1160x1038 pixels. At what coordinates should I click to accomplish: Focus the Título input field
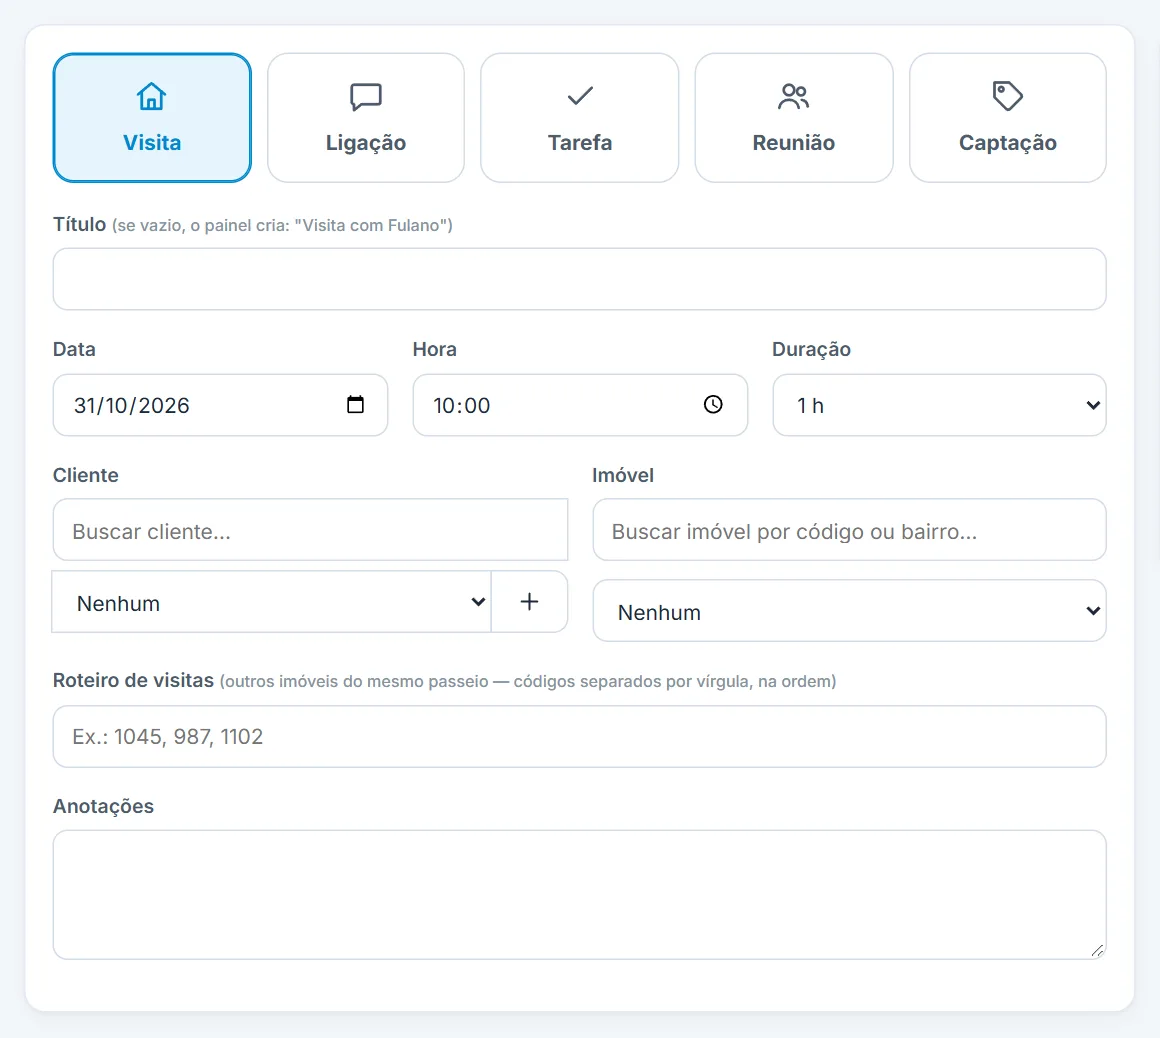pos(580,279)
